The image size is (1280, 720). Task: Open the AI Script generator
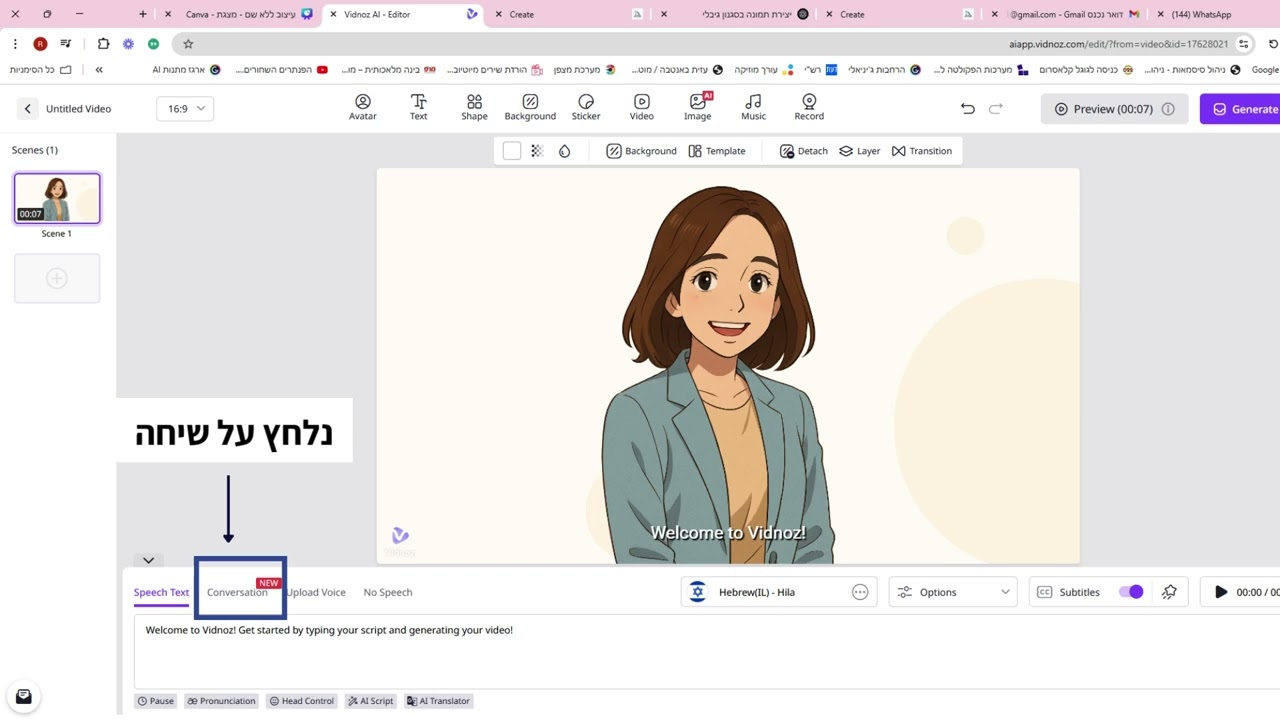(x=370, y=701)
